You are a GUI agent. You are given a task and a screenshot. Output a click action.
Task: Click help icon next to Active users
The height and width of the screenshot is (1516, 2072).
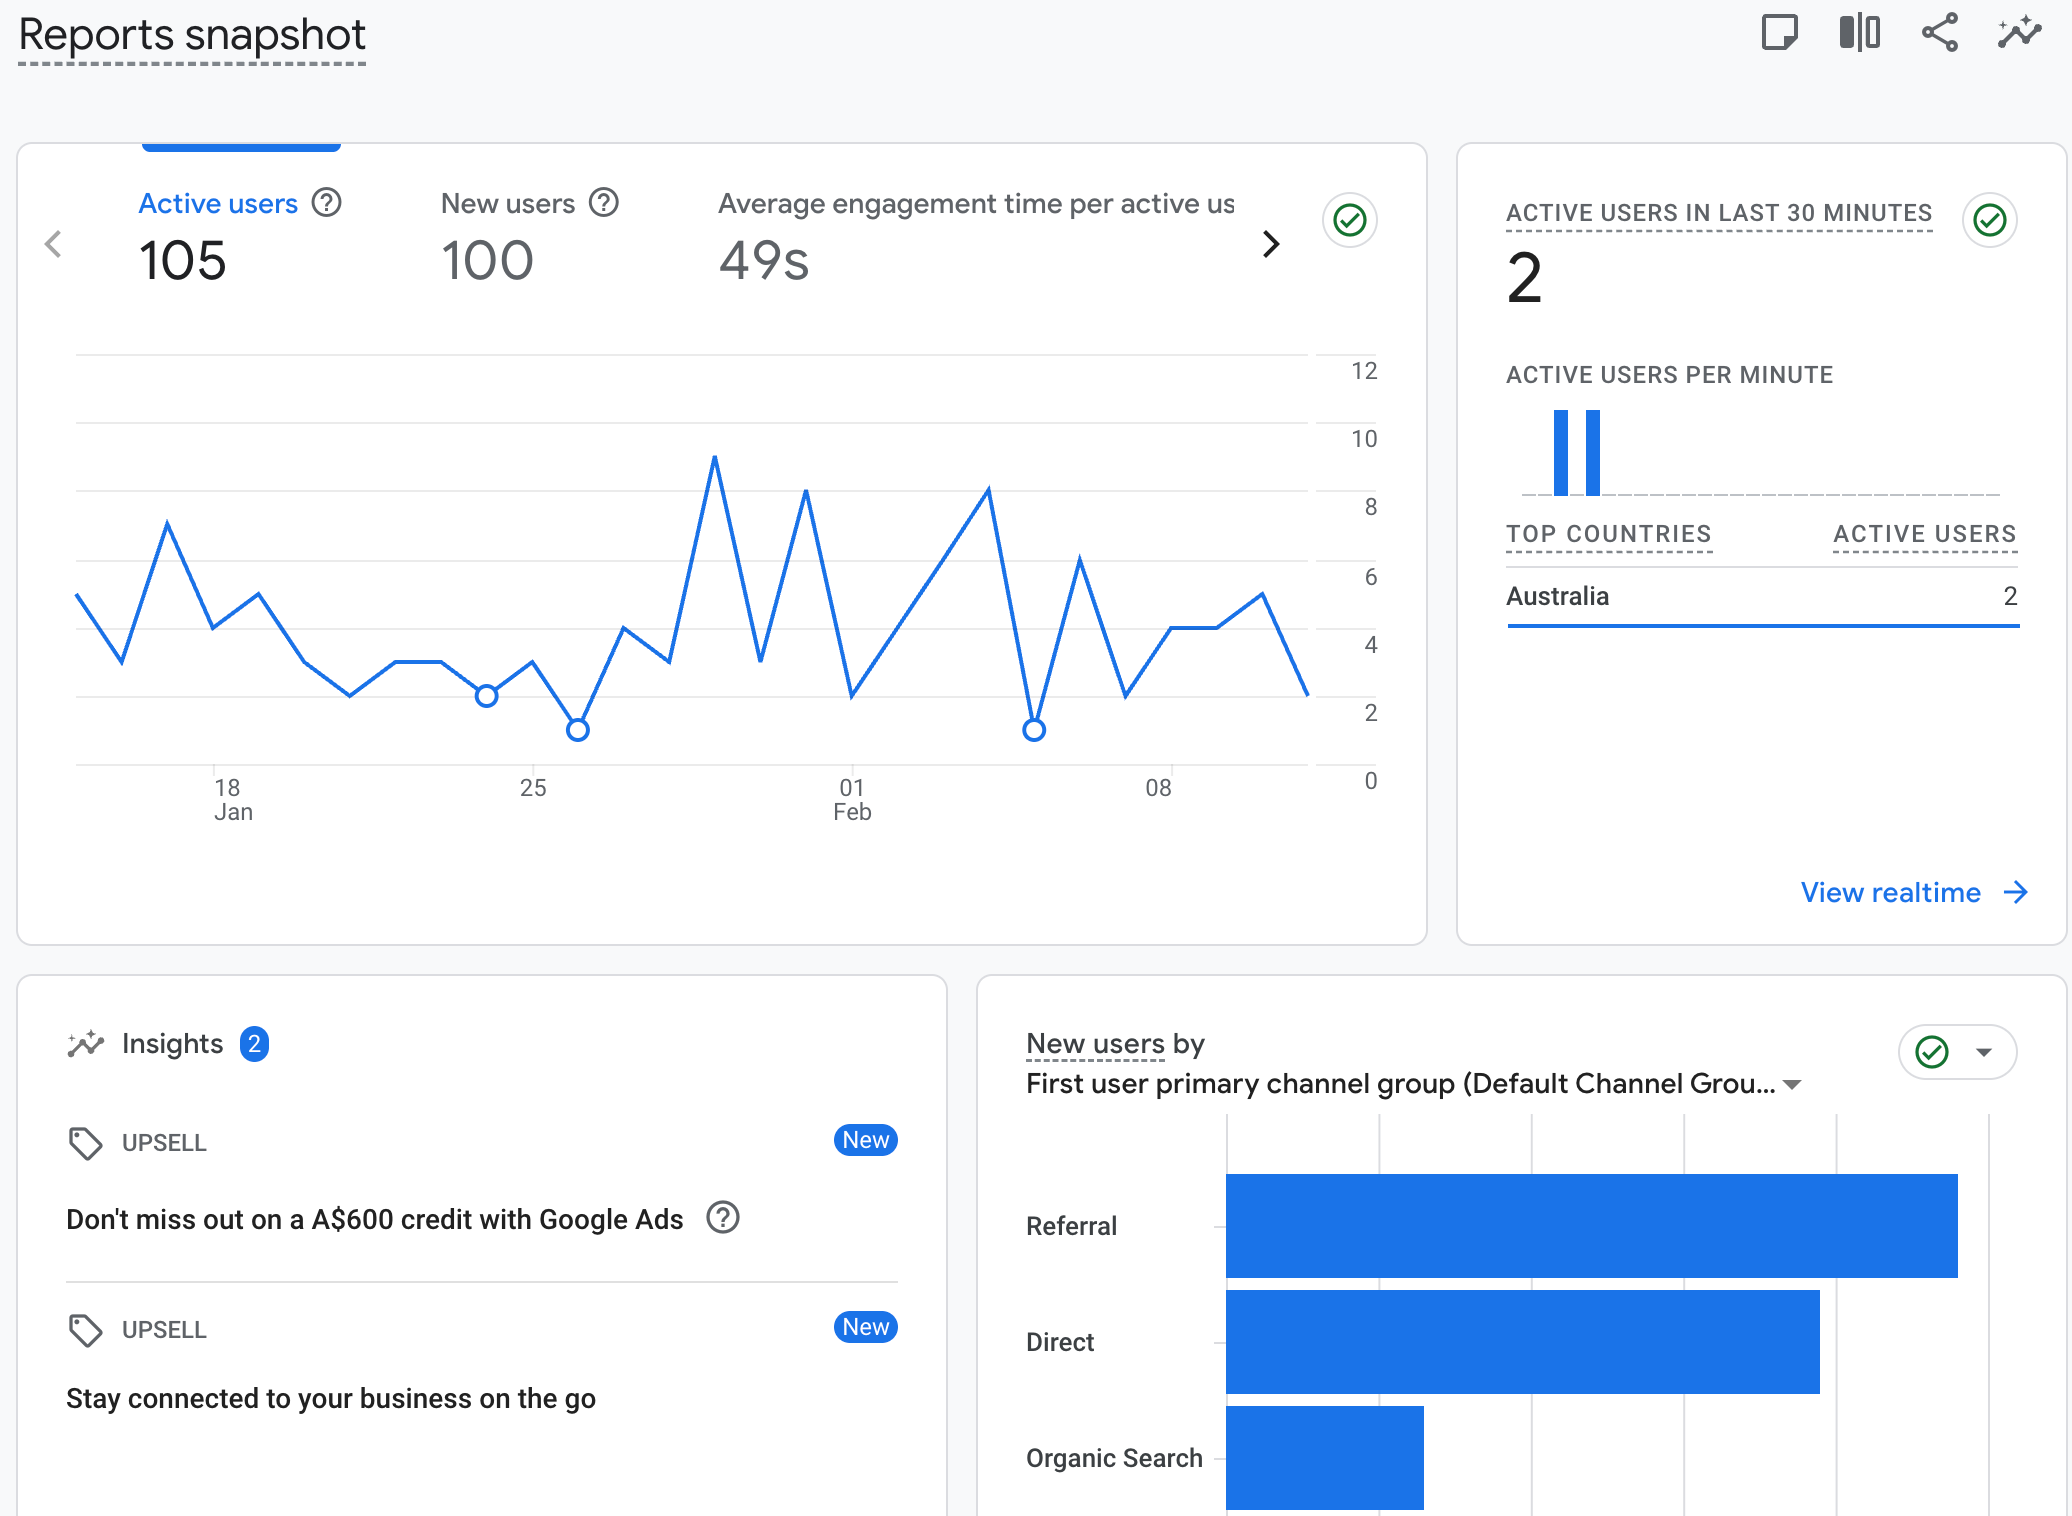pyautogui.click(x=326, y=203)
